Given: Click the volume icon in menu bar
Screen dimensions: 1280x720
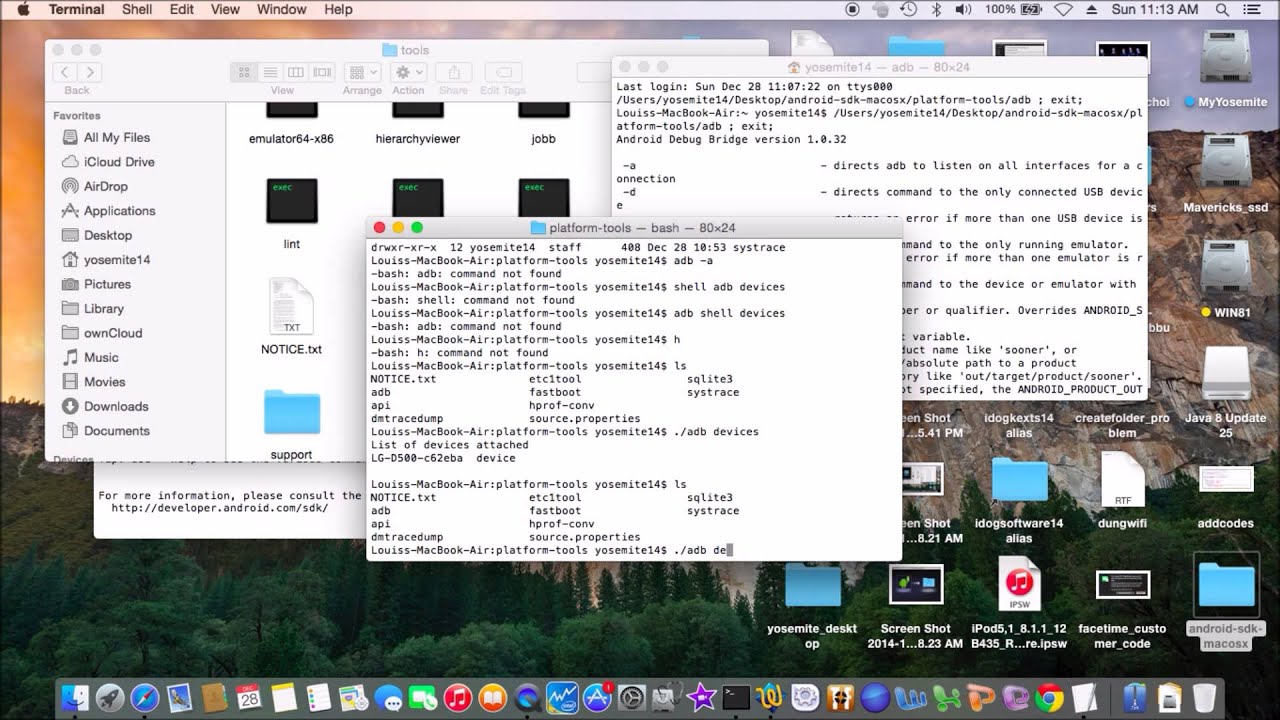Looking at the screenshot, I should click(x=963, y=9).
